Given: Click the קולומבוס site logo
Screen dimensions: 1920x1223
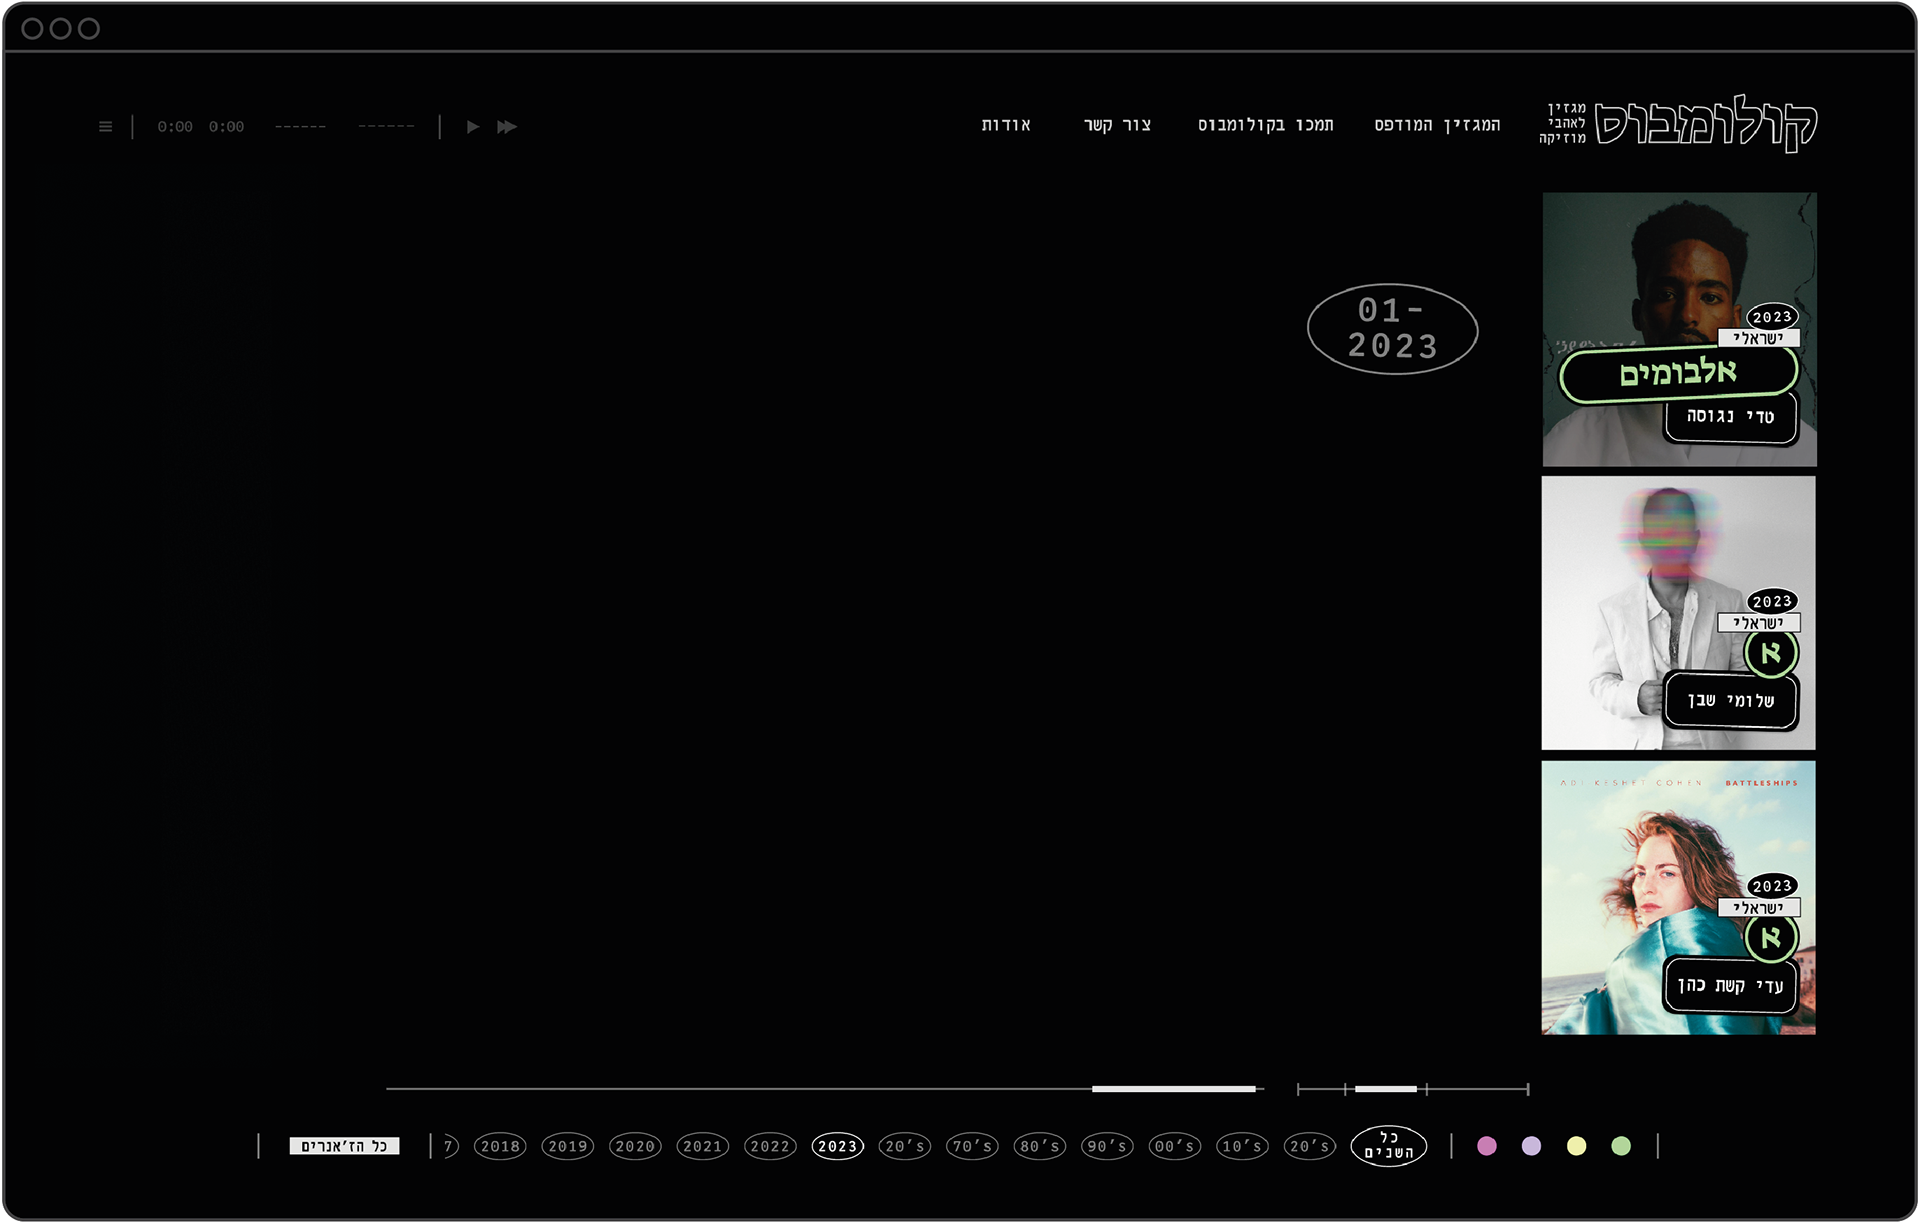Looking at the screenshot, I should pyautogui.click(x=1705, y=124).
